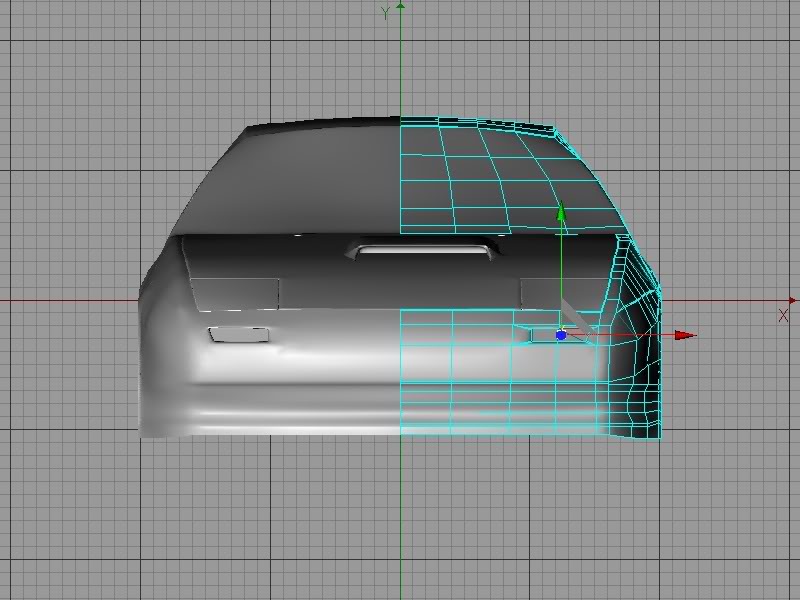
Task: Click the dense wireframe mesh on the right fender
Action: [x=640, y=330]
